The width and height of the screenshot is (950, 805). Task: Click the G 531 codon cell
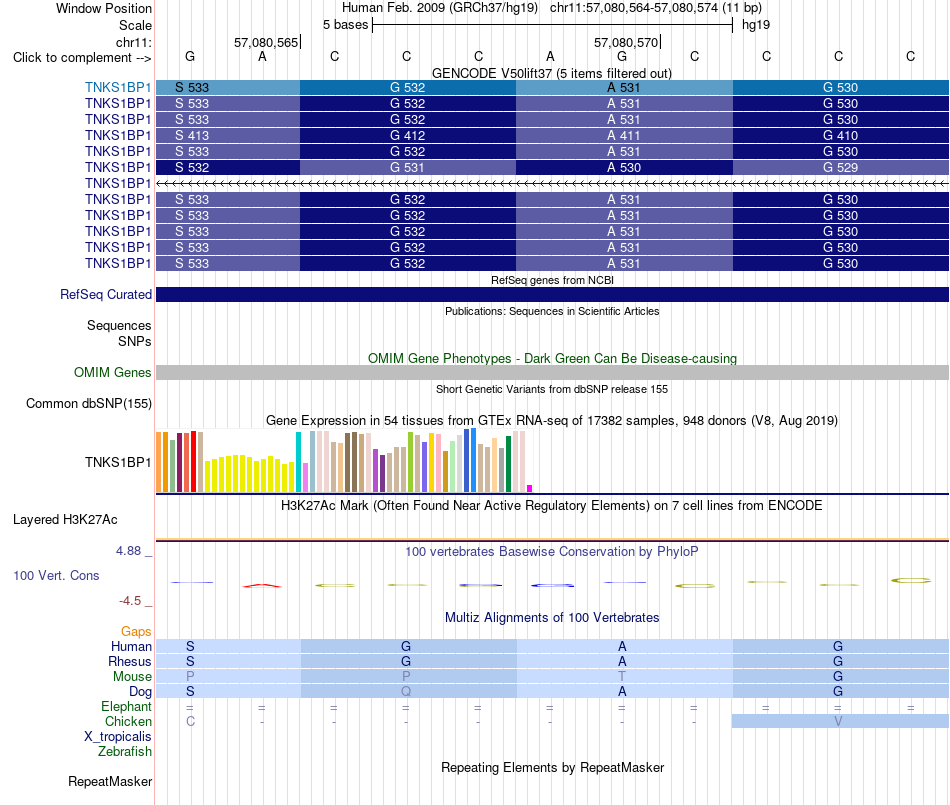[x=408, y=168]
